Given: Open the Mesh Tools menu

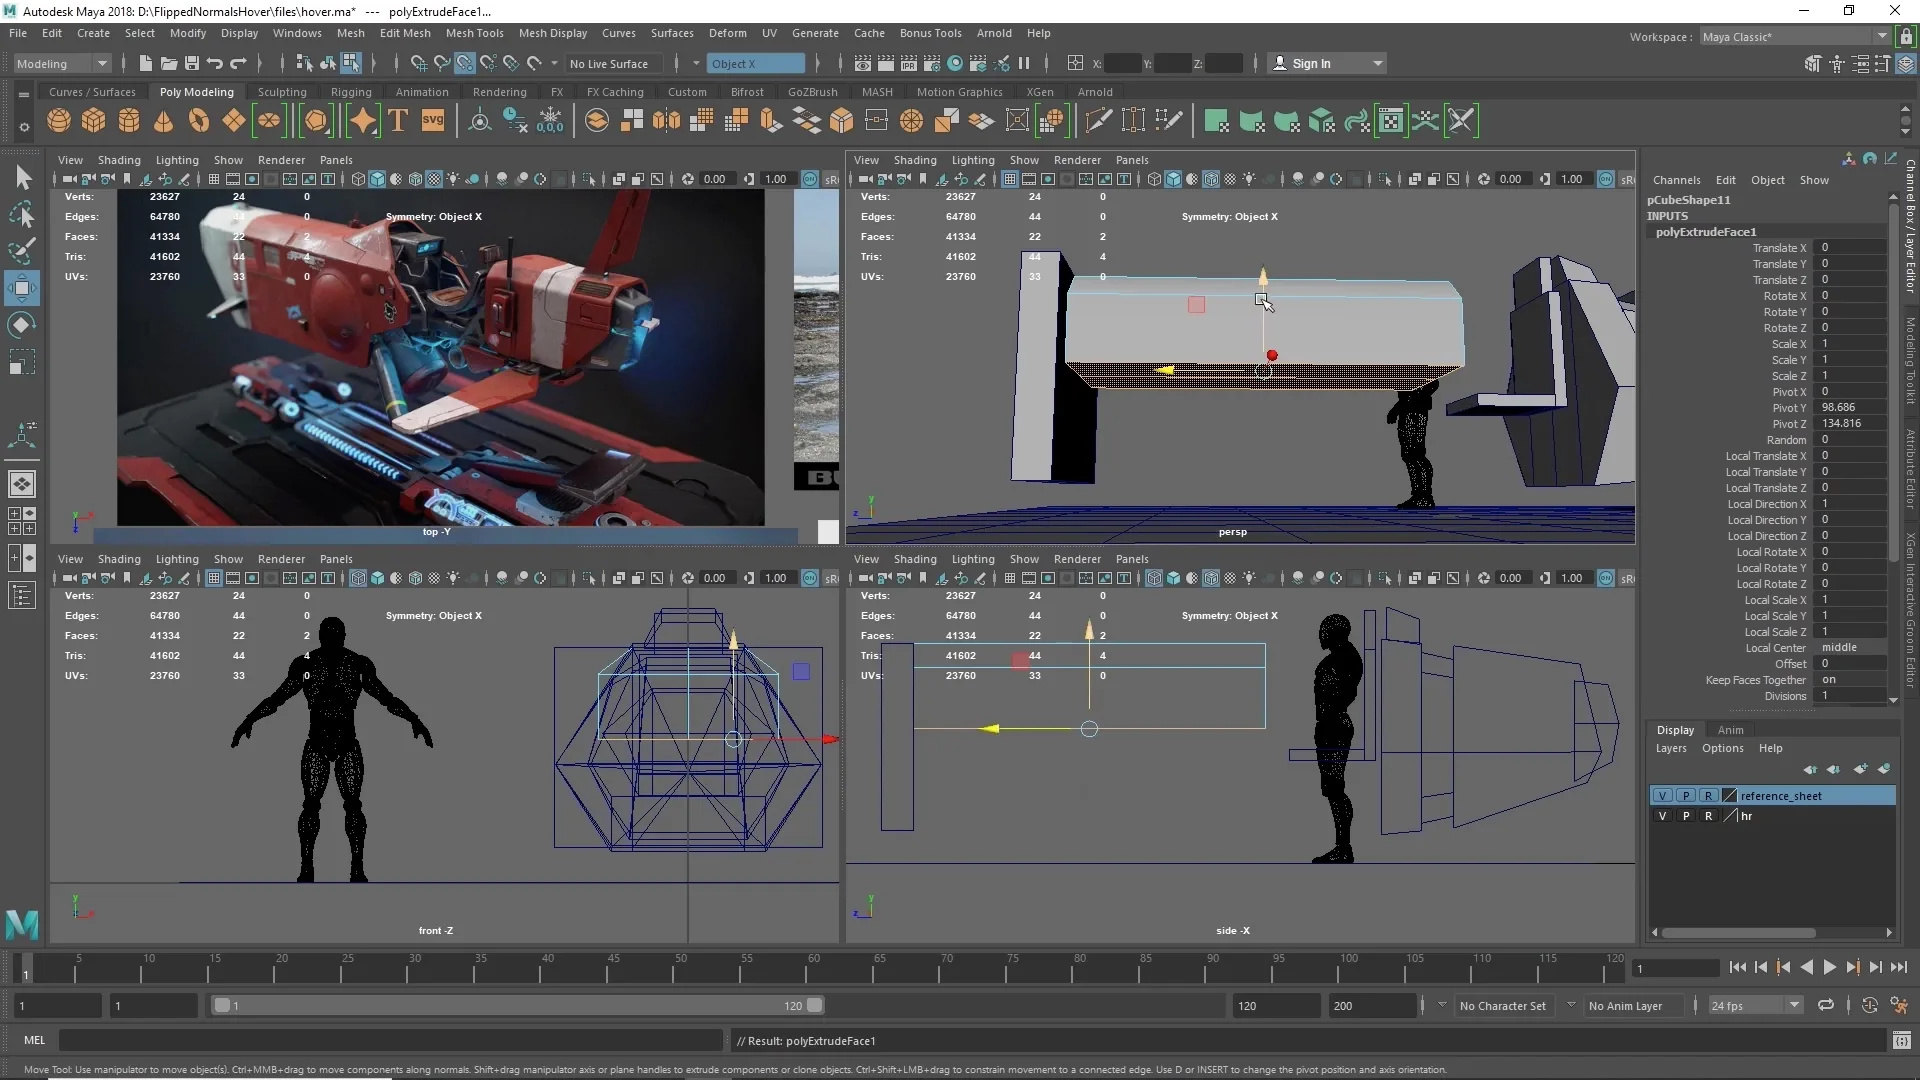Looking at the screenshot, I should 475,33.
